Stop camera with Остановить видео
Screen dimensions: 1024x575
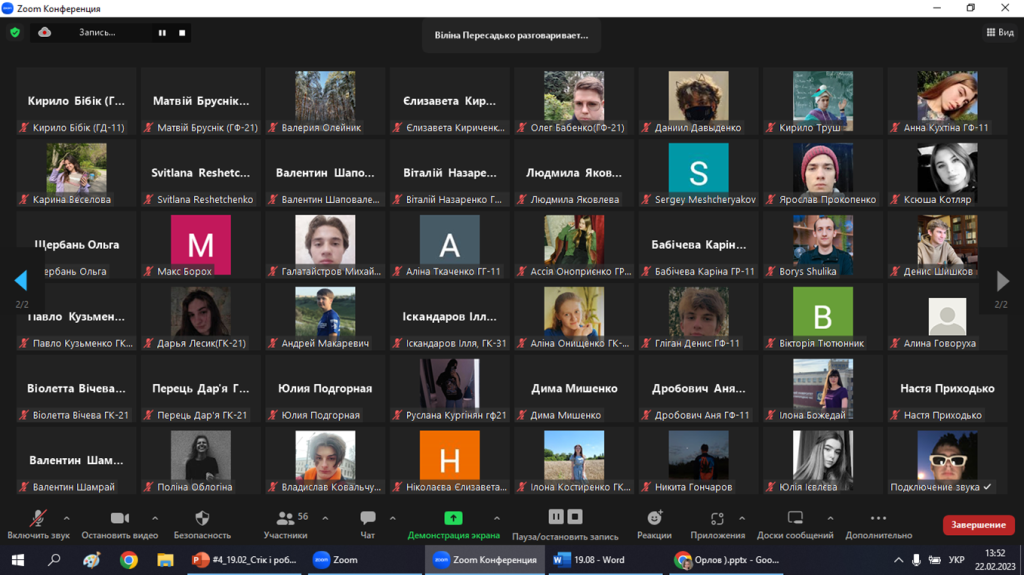coord(119,519)
